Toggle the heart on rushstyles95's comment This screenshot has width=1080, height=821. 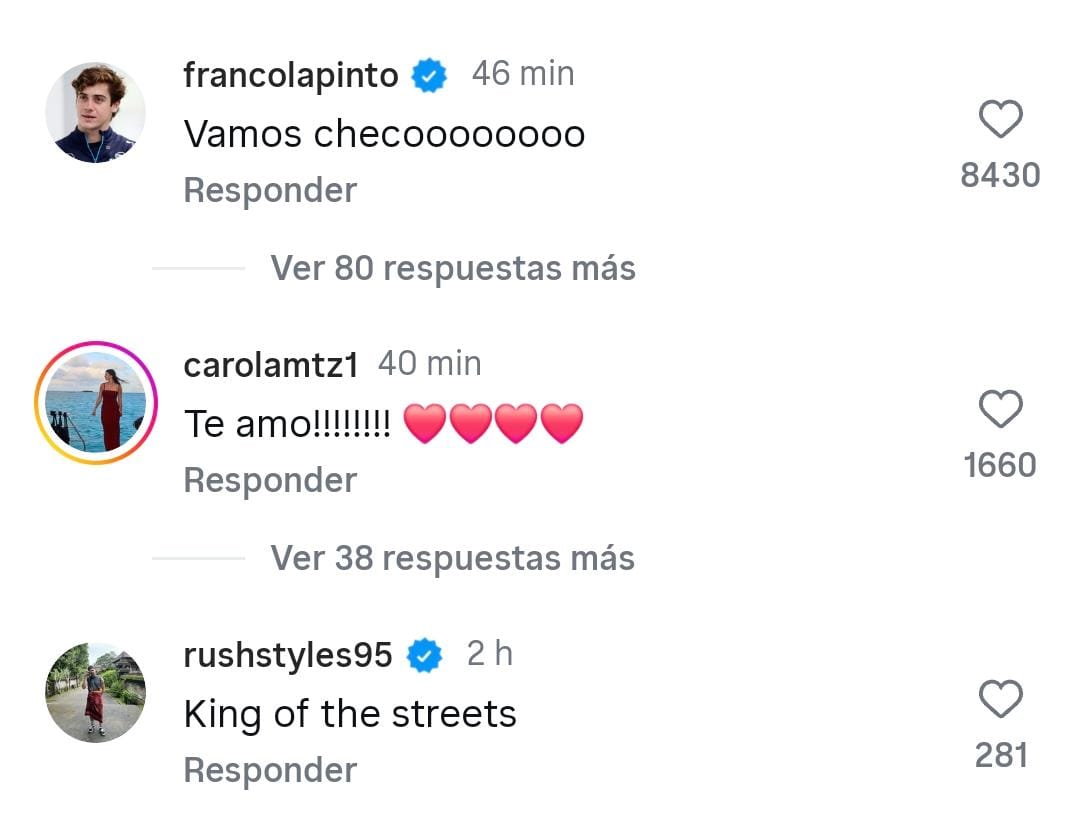999,699
